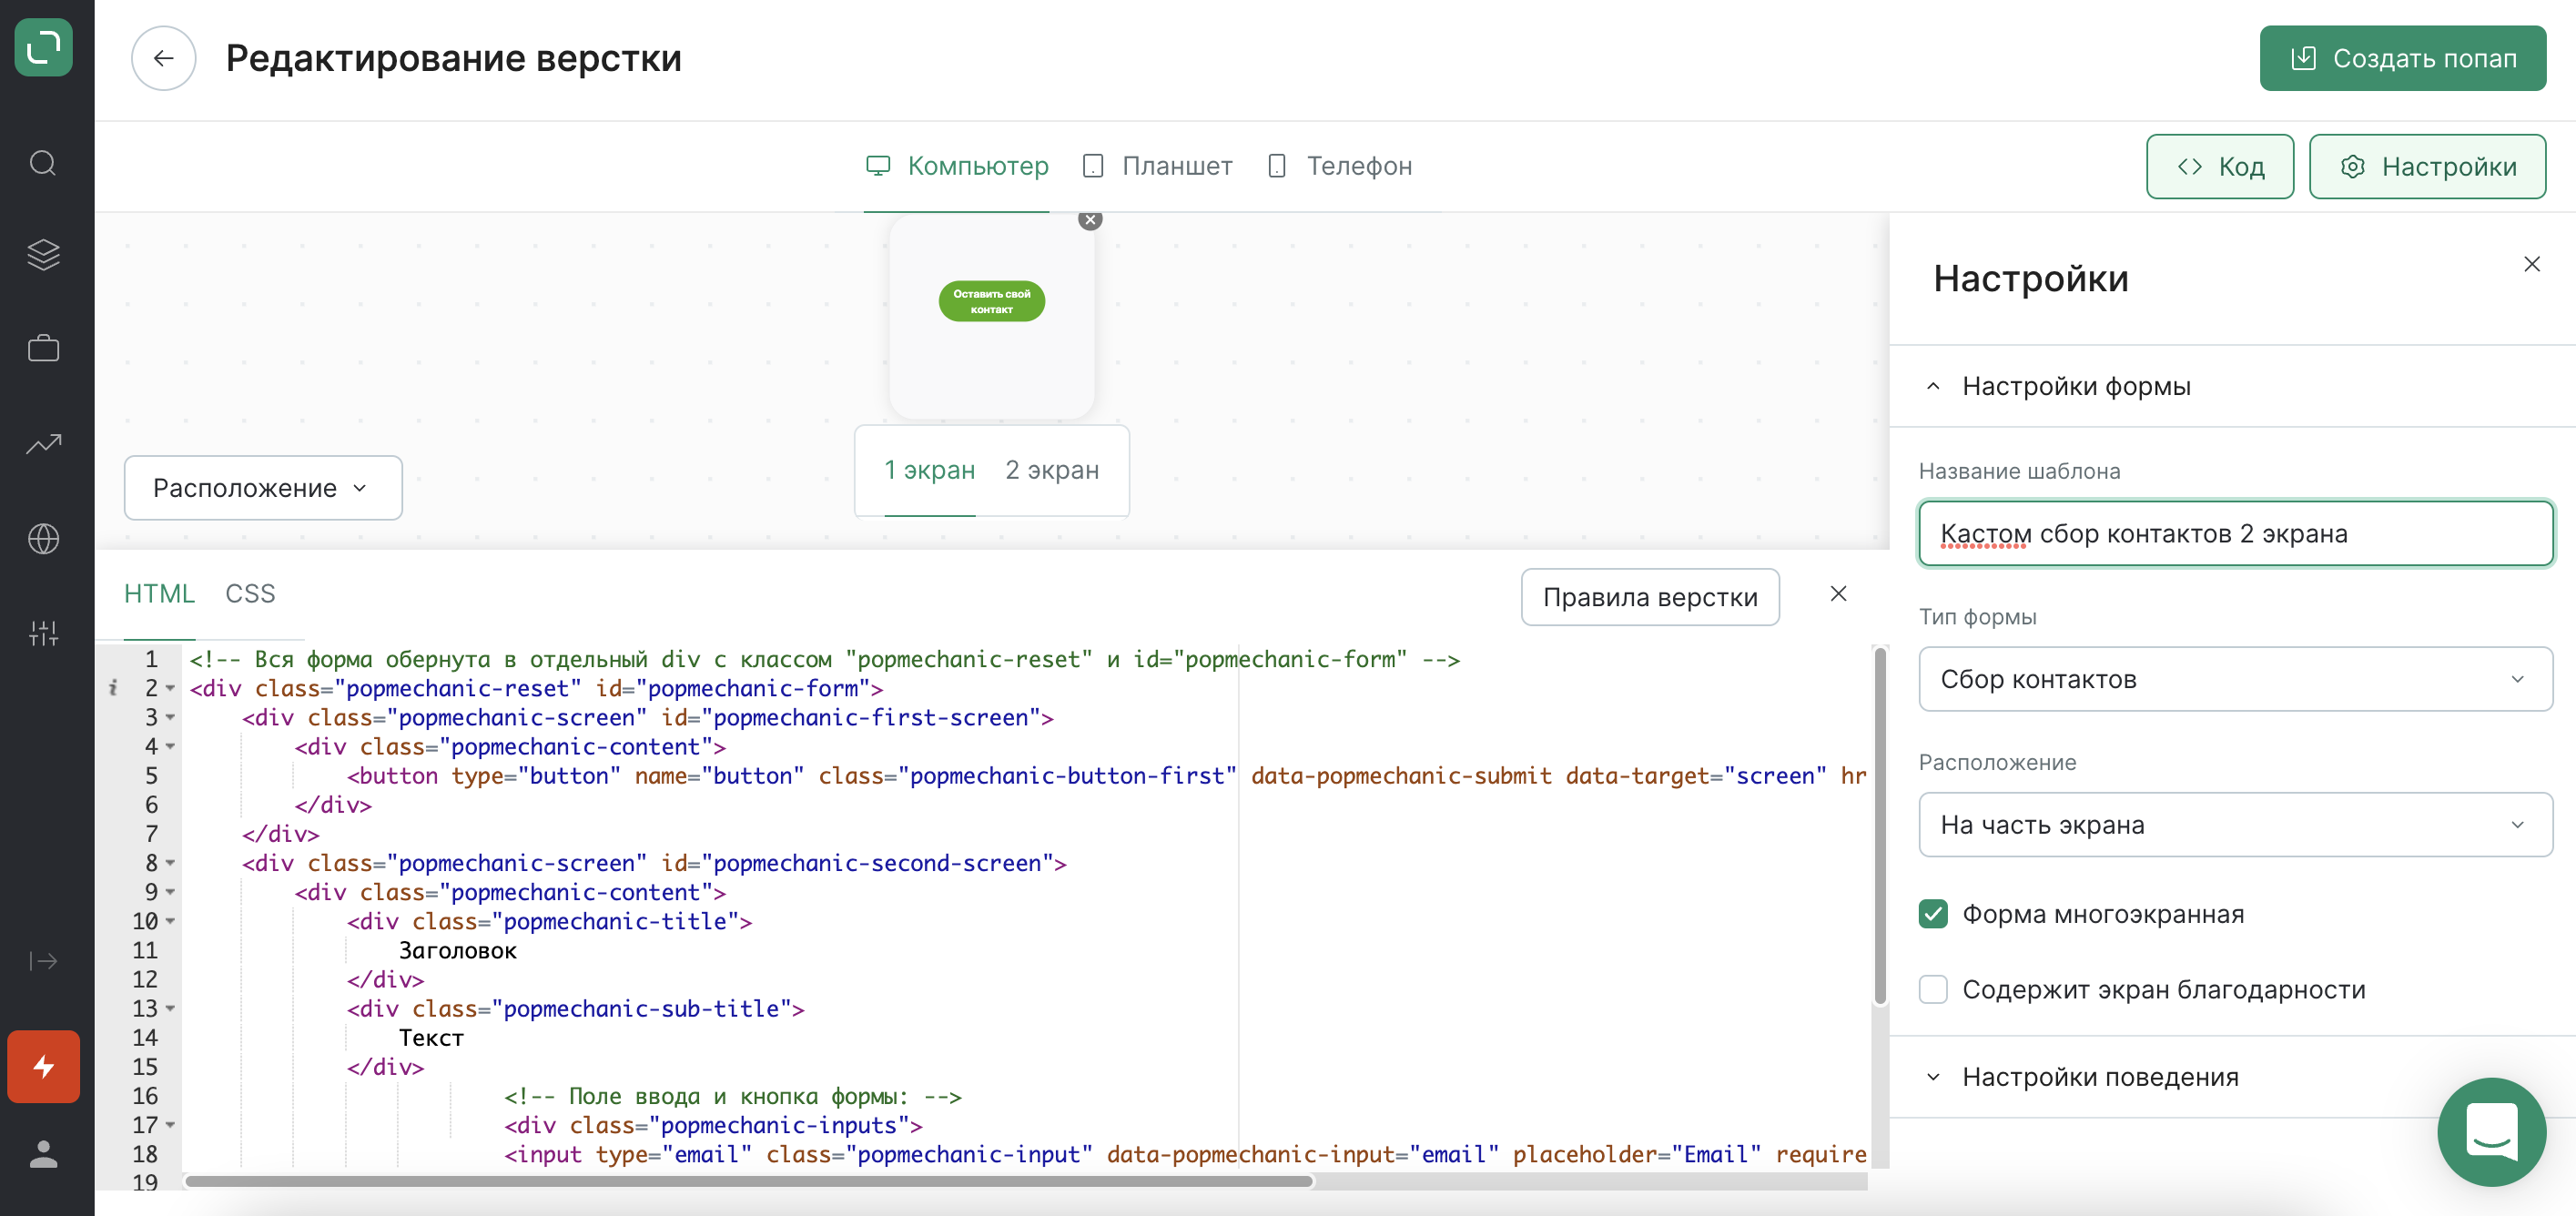Click the info marker on line 2

pyautogui.click(x=113, y=688)
